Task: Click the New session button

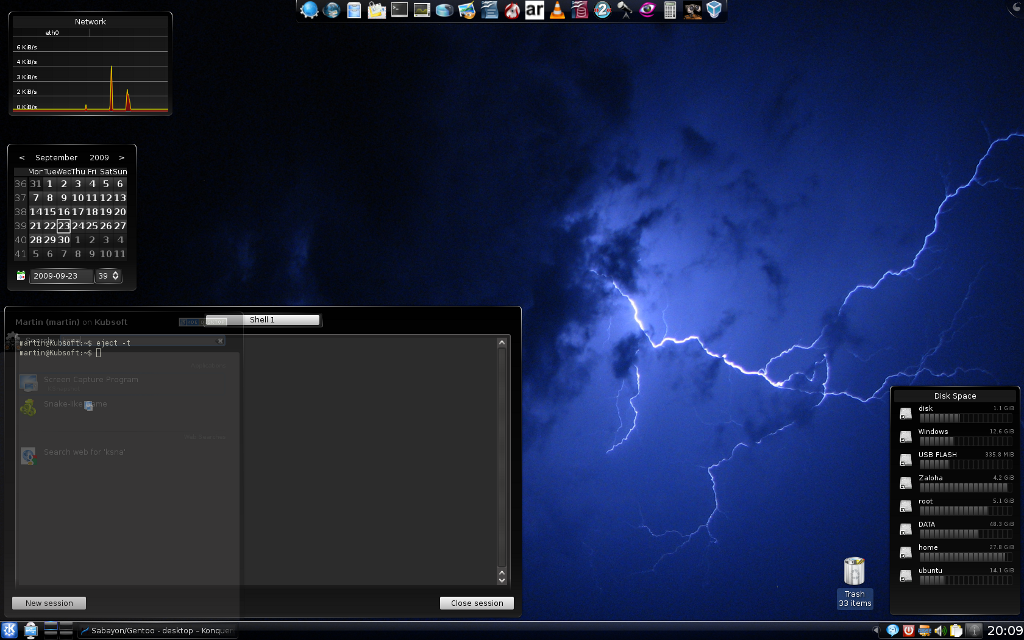Action: click(49, 603)
